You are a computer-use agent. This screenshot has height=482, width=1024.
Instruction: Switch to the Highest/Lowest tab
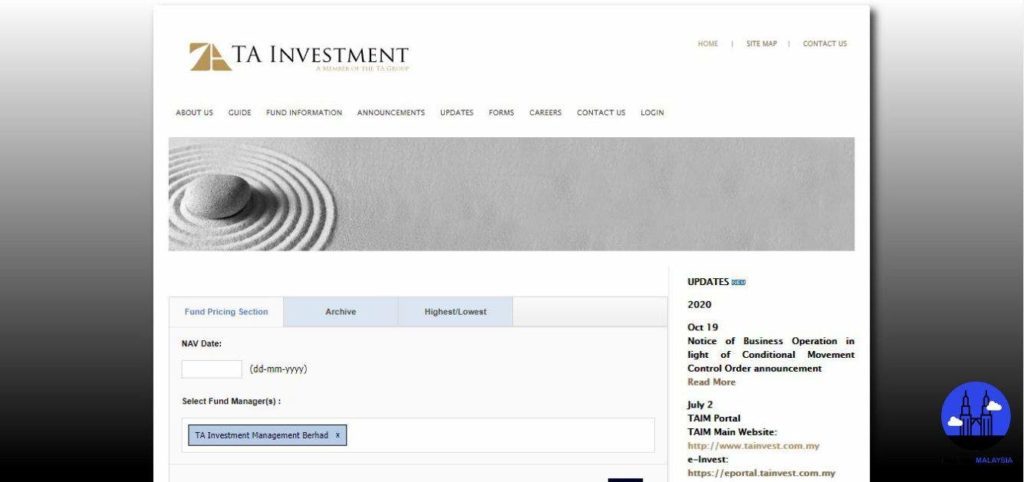point(455,312)
